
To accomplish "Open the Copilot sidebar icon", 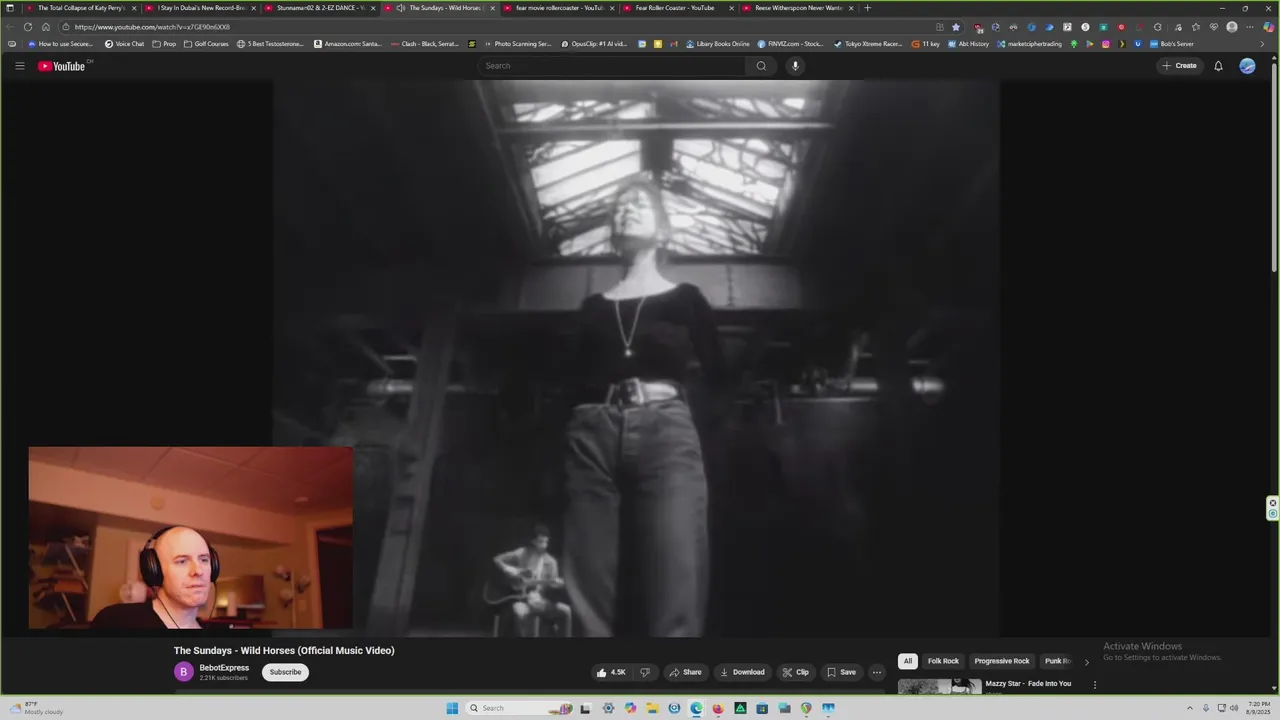I will (x=1269, y=27).
